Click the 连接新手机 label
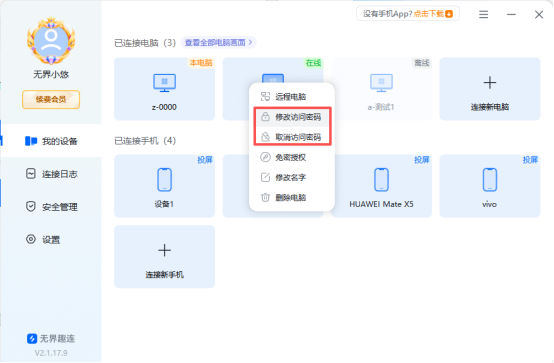Viewport: 554px width, 363px height. pos(164,275)
